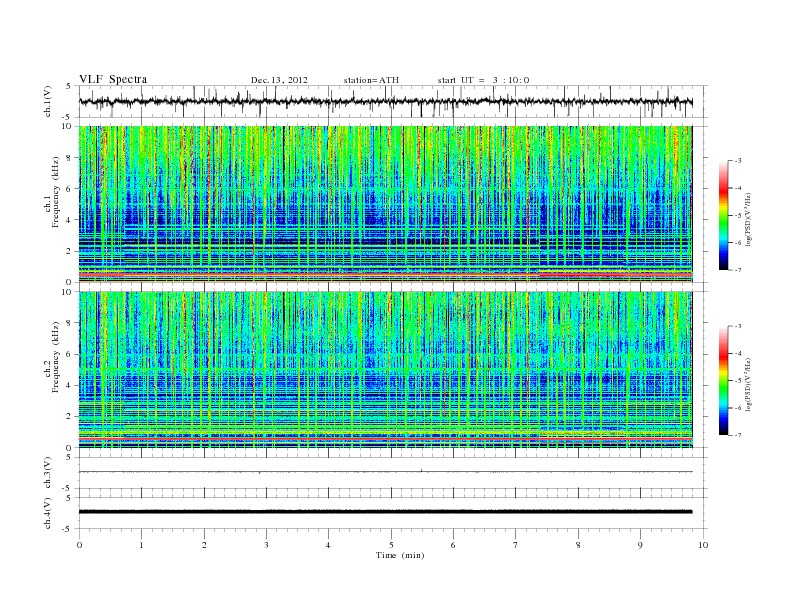The image size is (792, 612).
Task: Select the "start UT = 3:10:0" label
Action: pyautogui.click(x=483, y=80)
